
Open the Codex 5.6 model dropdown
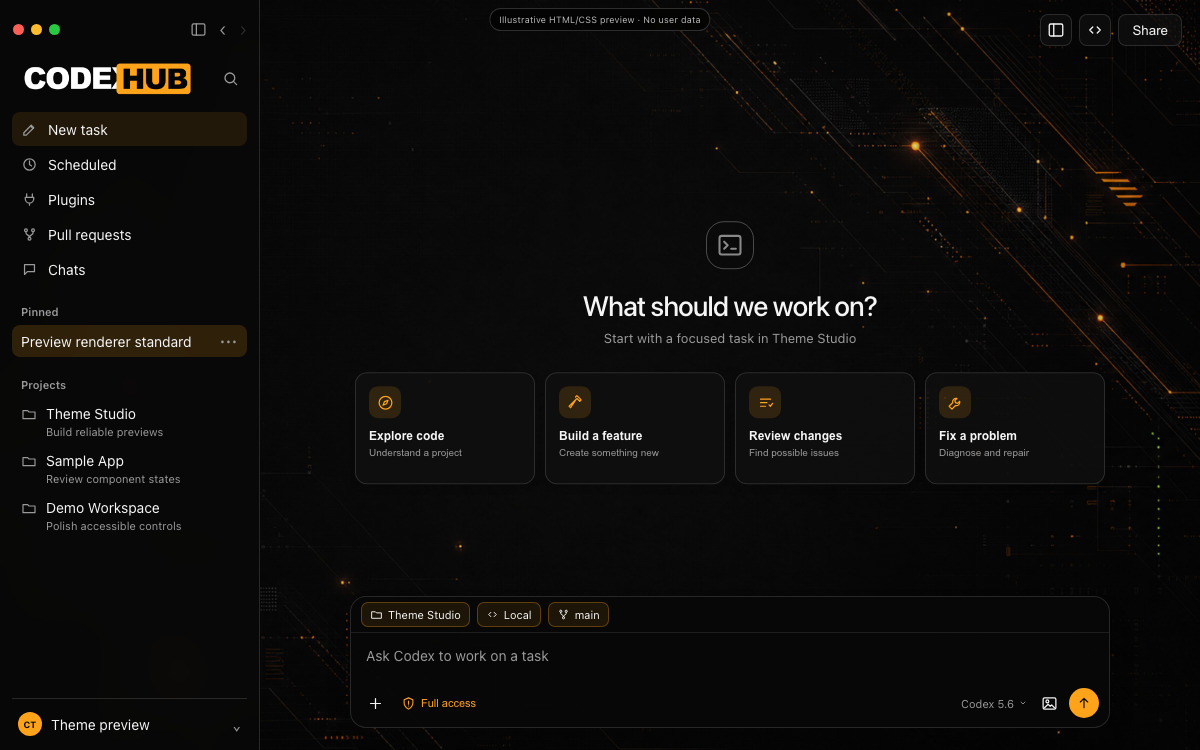click(x=993, y=704)
